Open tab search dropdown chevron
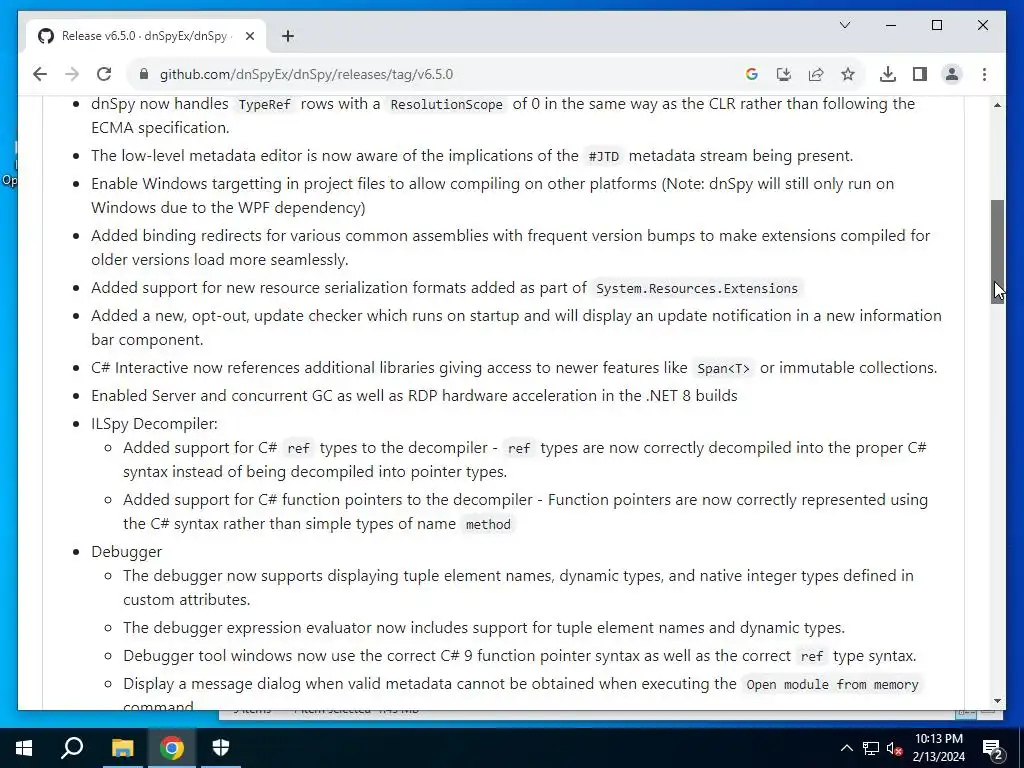 (844, 25)
